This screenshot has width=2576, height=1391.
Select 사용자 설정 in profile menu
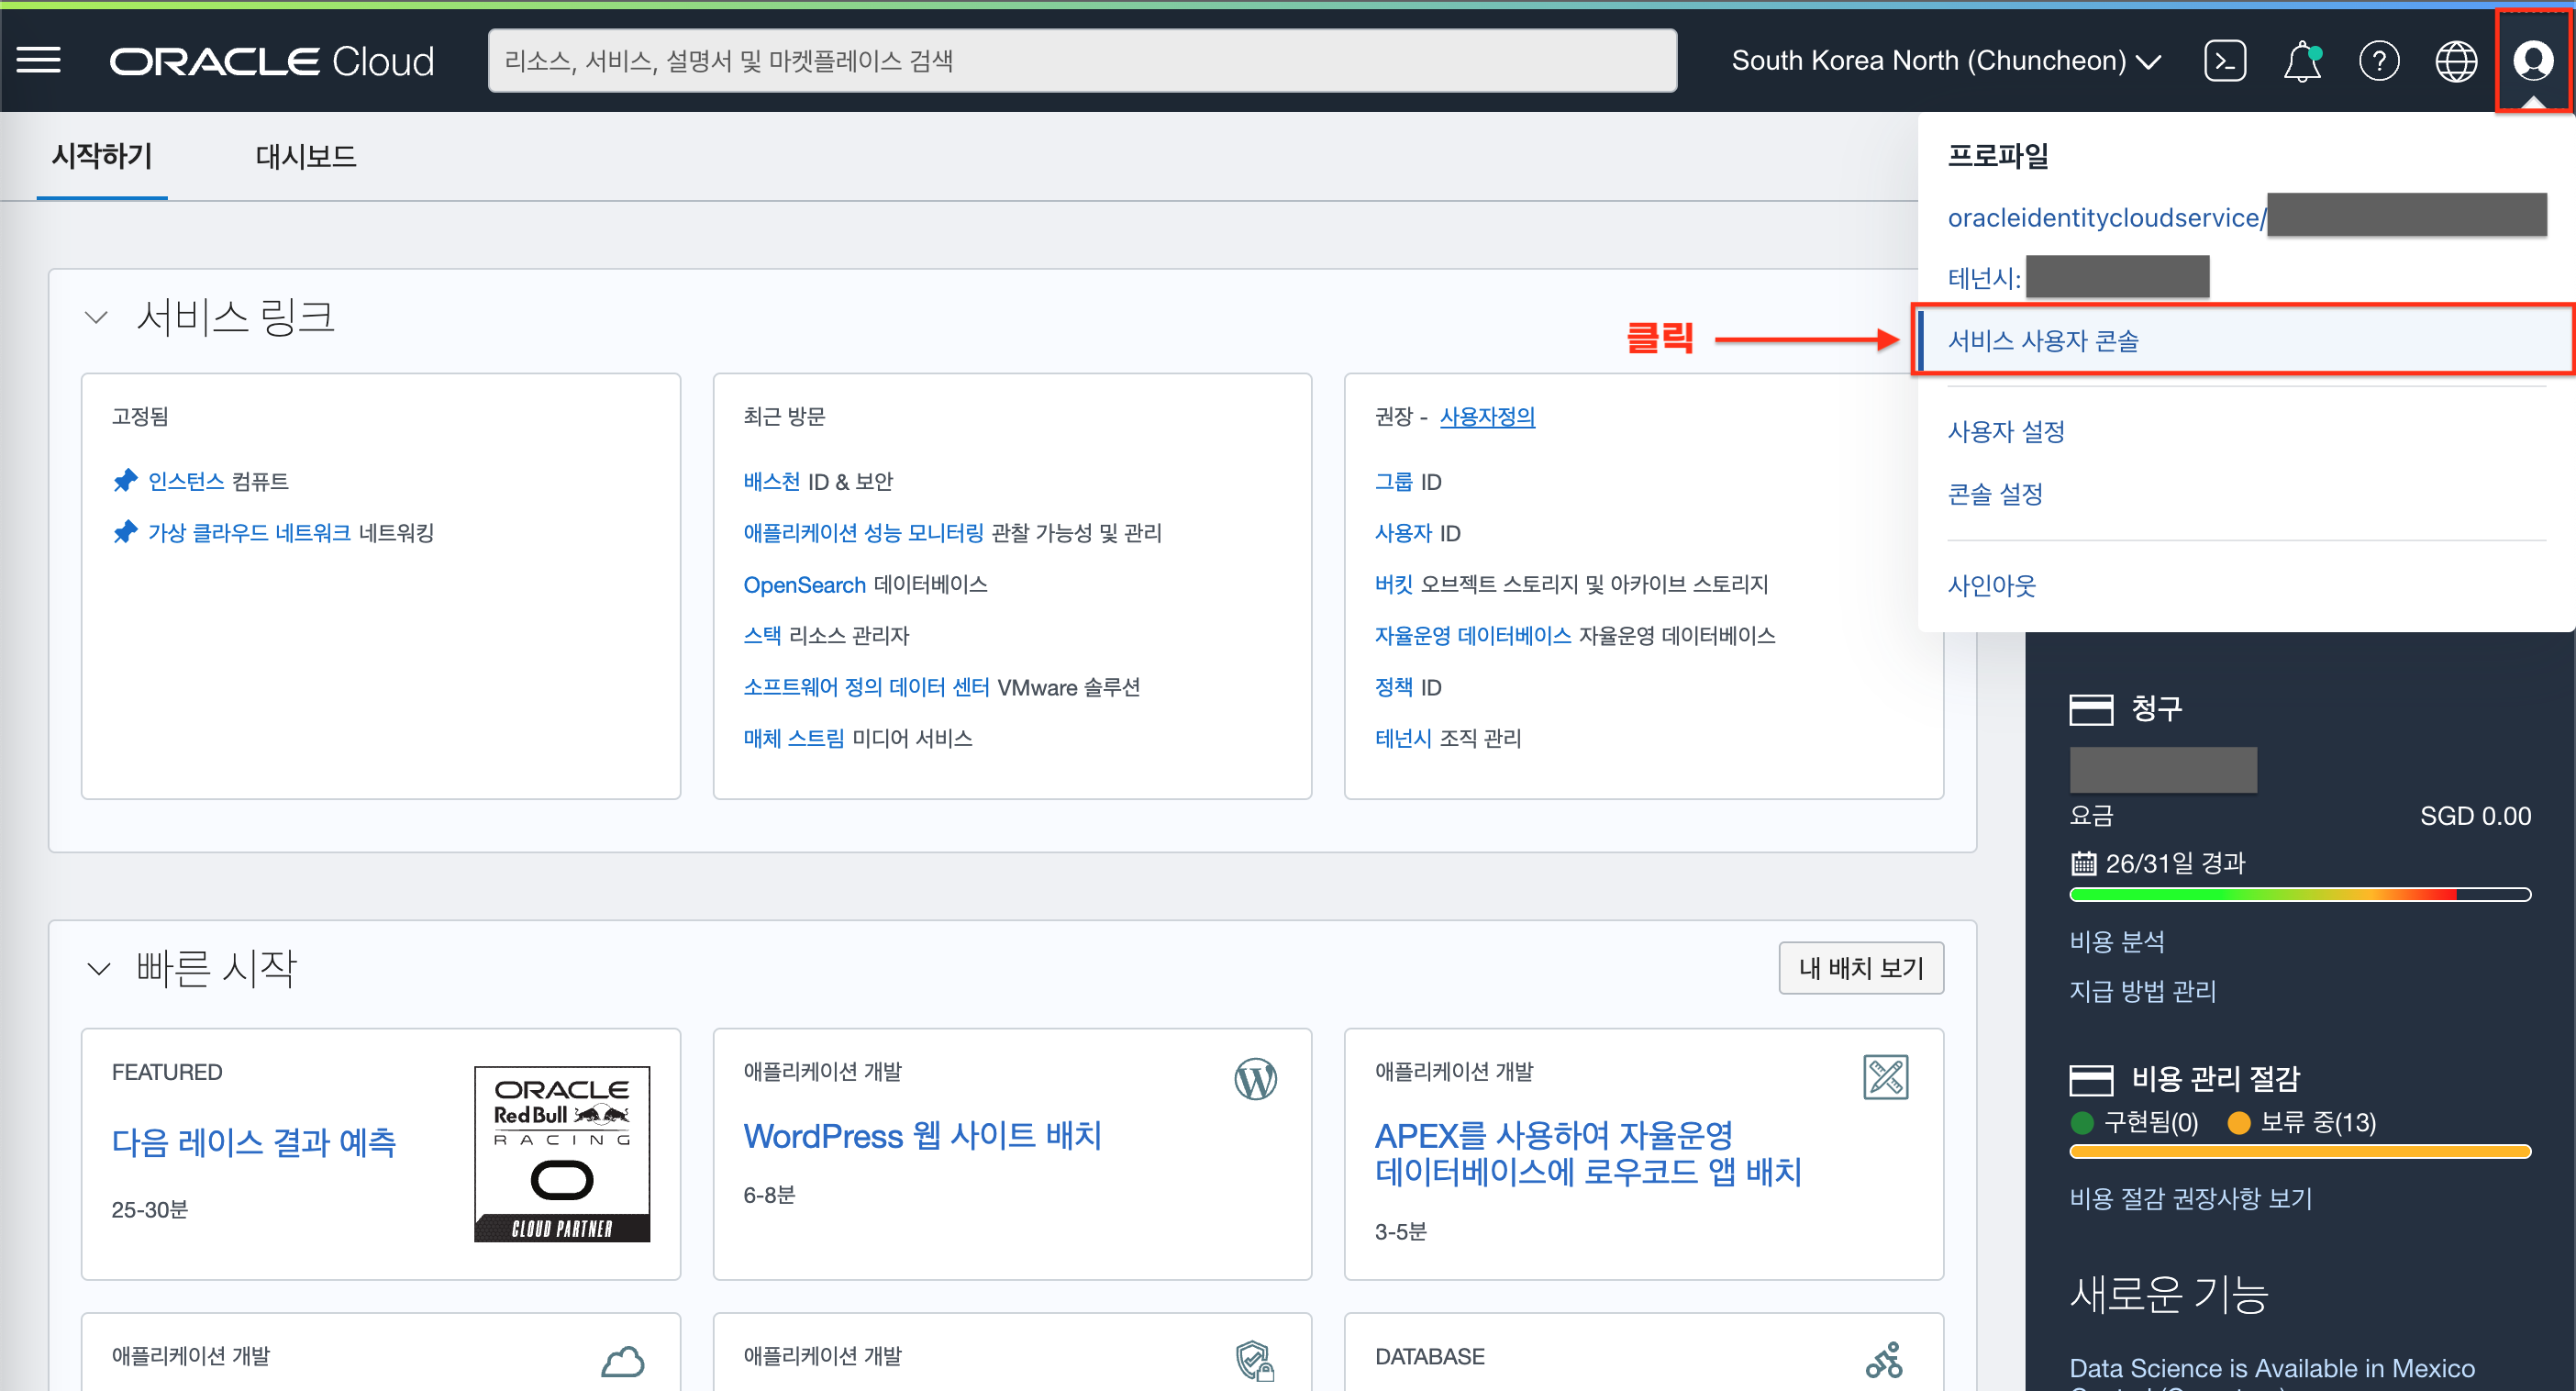click(x=2006, y=432)
